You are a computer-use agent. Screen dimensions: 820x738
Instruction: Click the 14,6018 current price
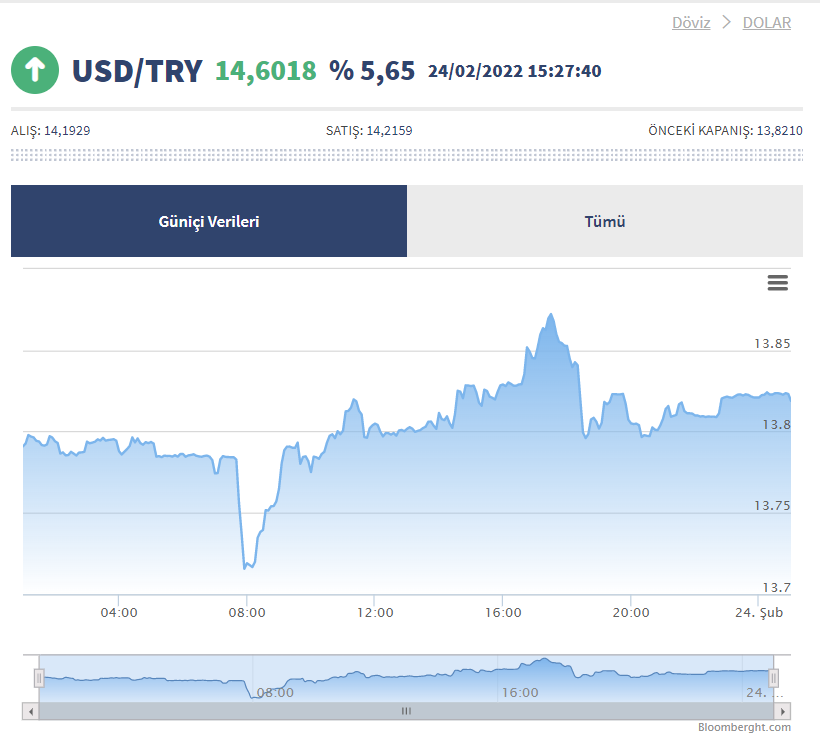pos(266,71)
